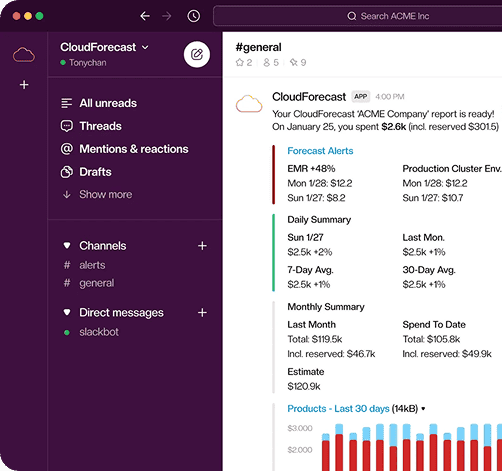Click the 30-Day Avg. label

pos(429,270)
